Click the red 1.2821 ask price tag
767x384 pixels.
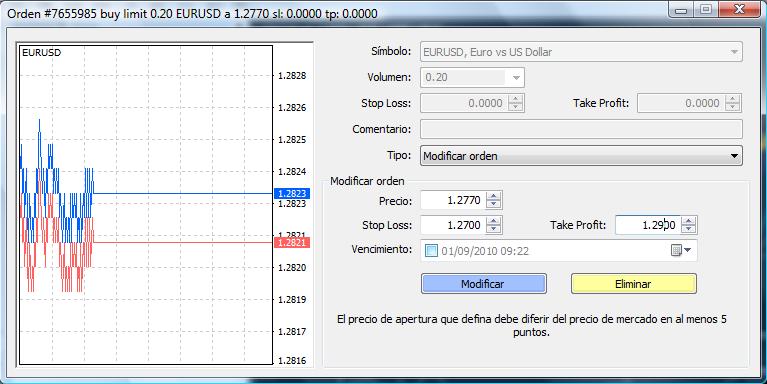point(292,243)
